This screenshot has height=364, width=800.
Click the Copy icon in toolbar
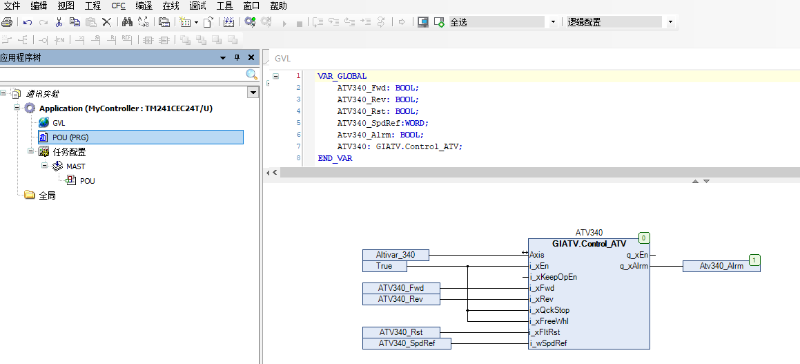pyautogui.click(x=74, y=22)
